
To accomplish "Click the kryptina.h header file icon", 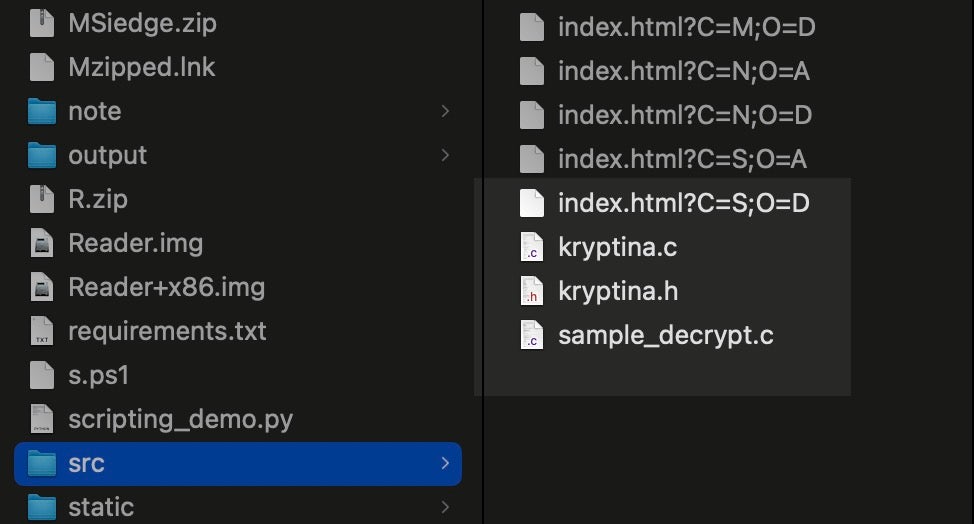I will 532,291.
